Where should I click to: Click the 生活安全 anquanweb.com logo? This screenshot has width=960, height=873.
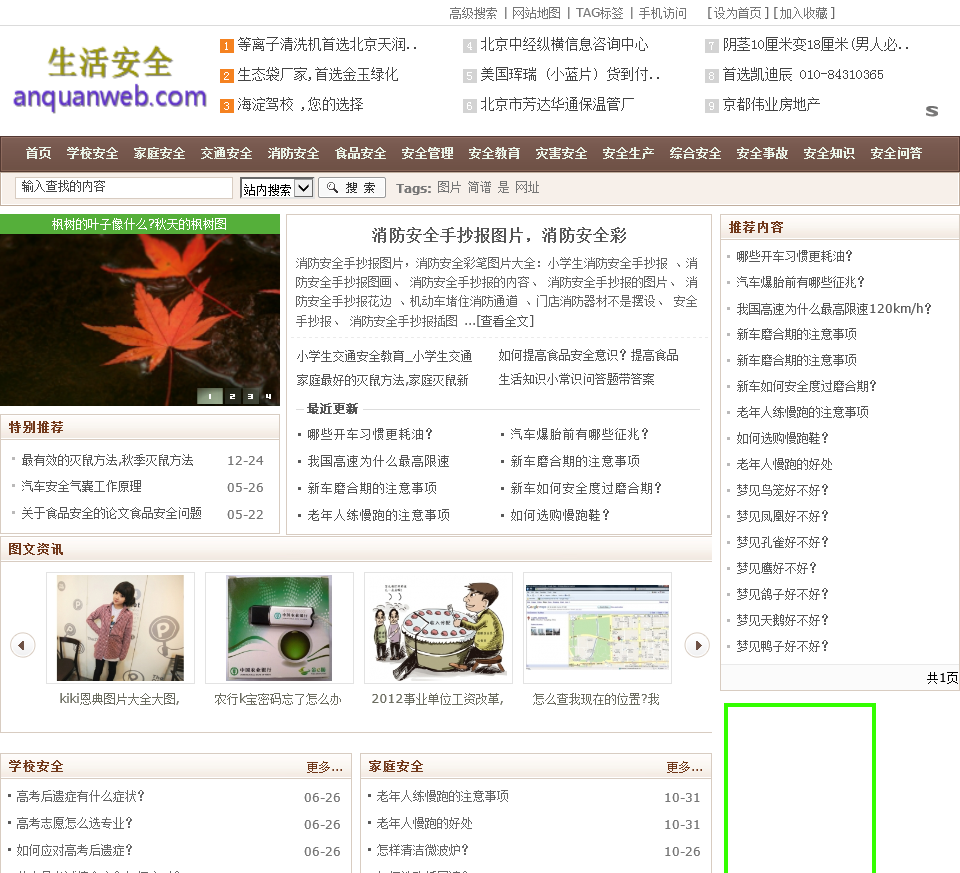pos(110,78)
